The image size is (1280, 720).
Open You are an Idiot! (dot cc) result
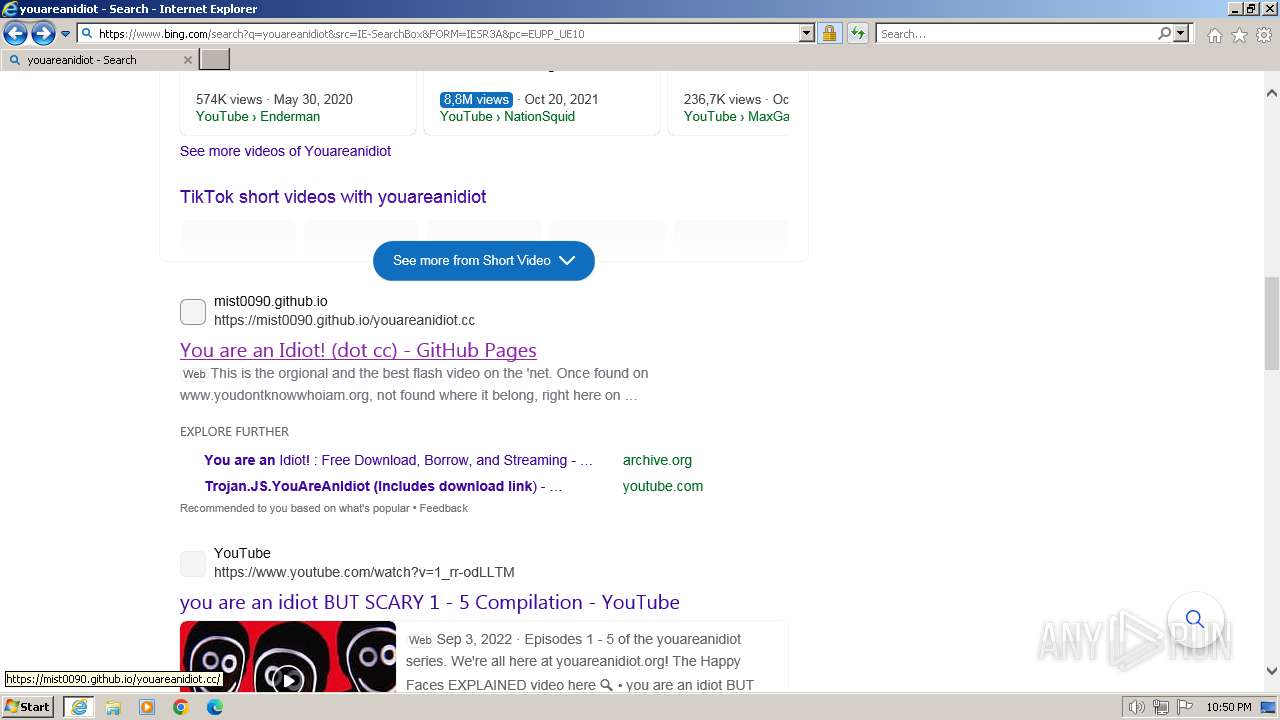[358, 350]
